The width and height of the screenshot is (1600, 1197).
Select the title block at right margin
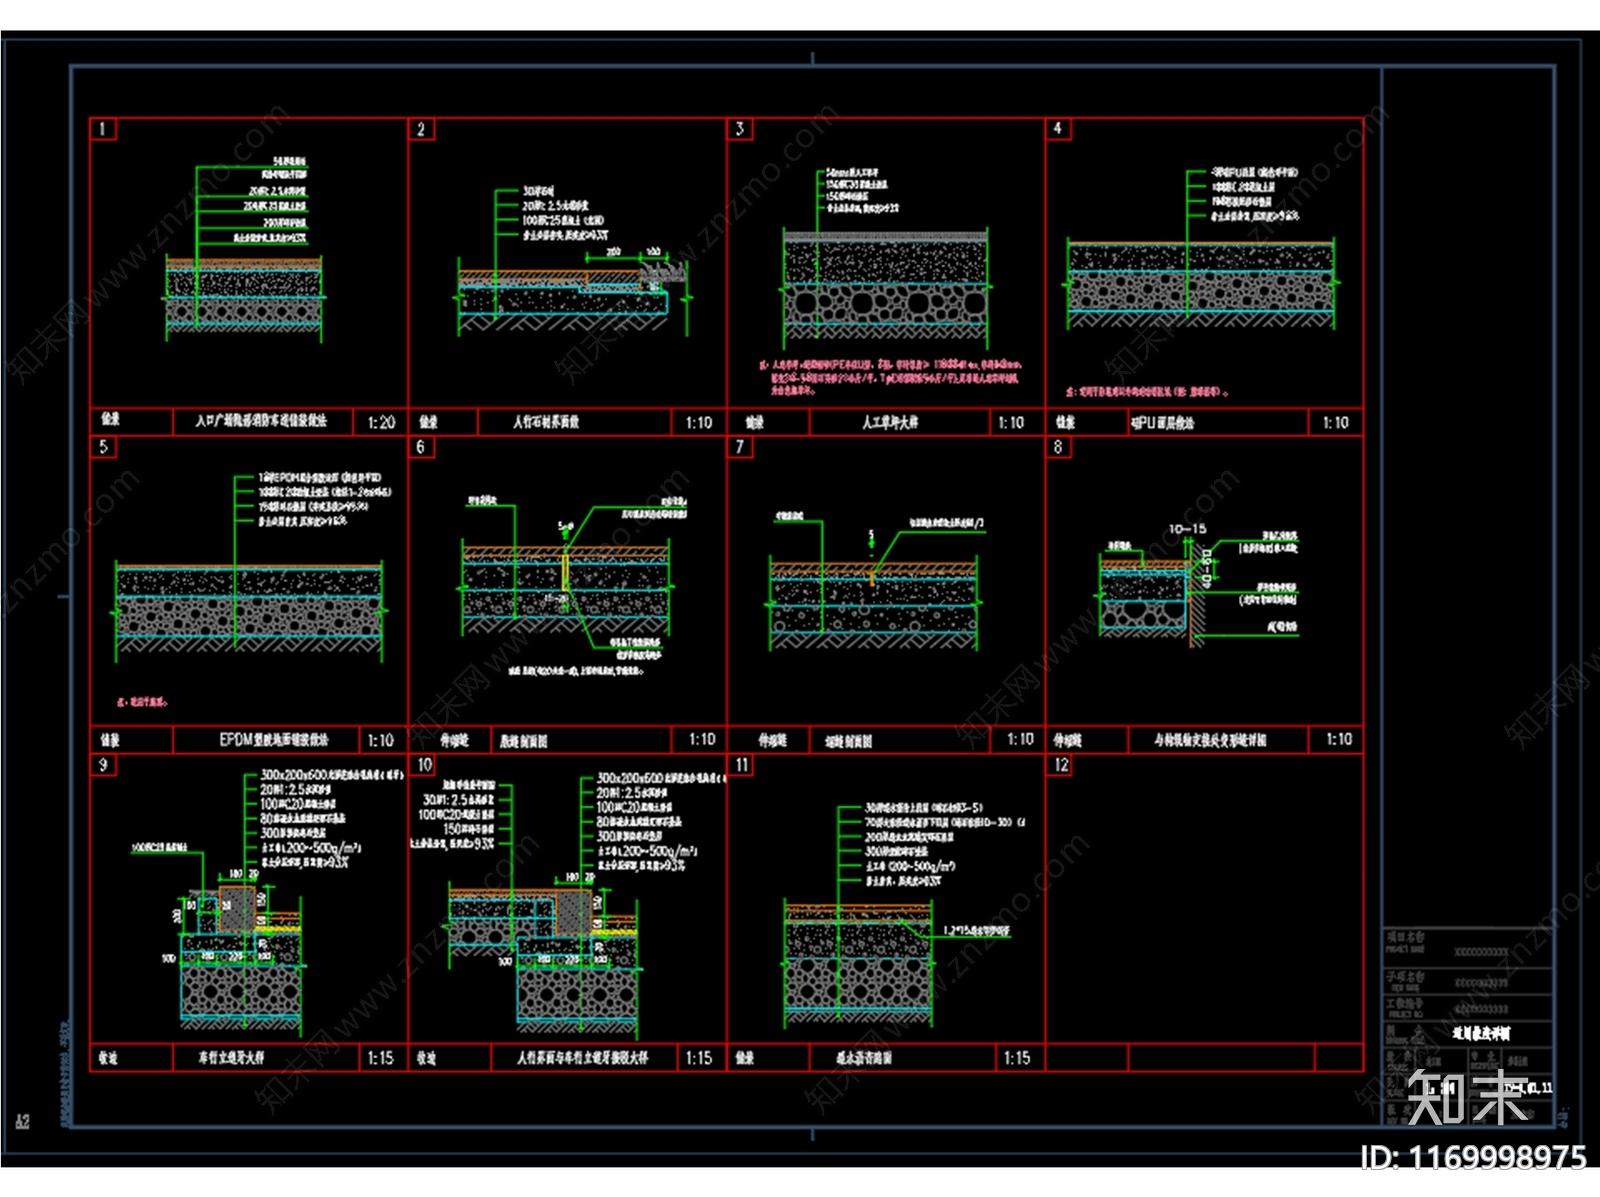pos(1468,1025)
